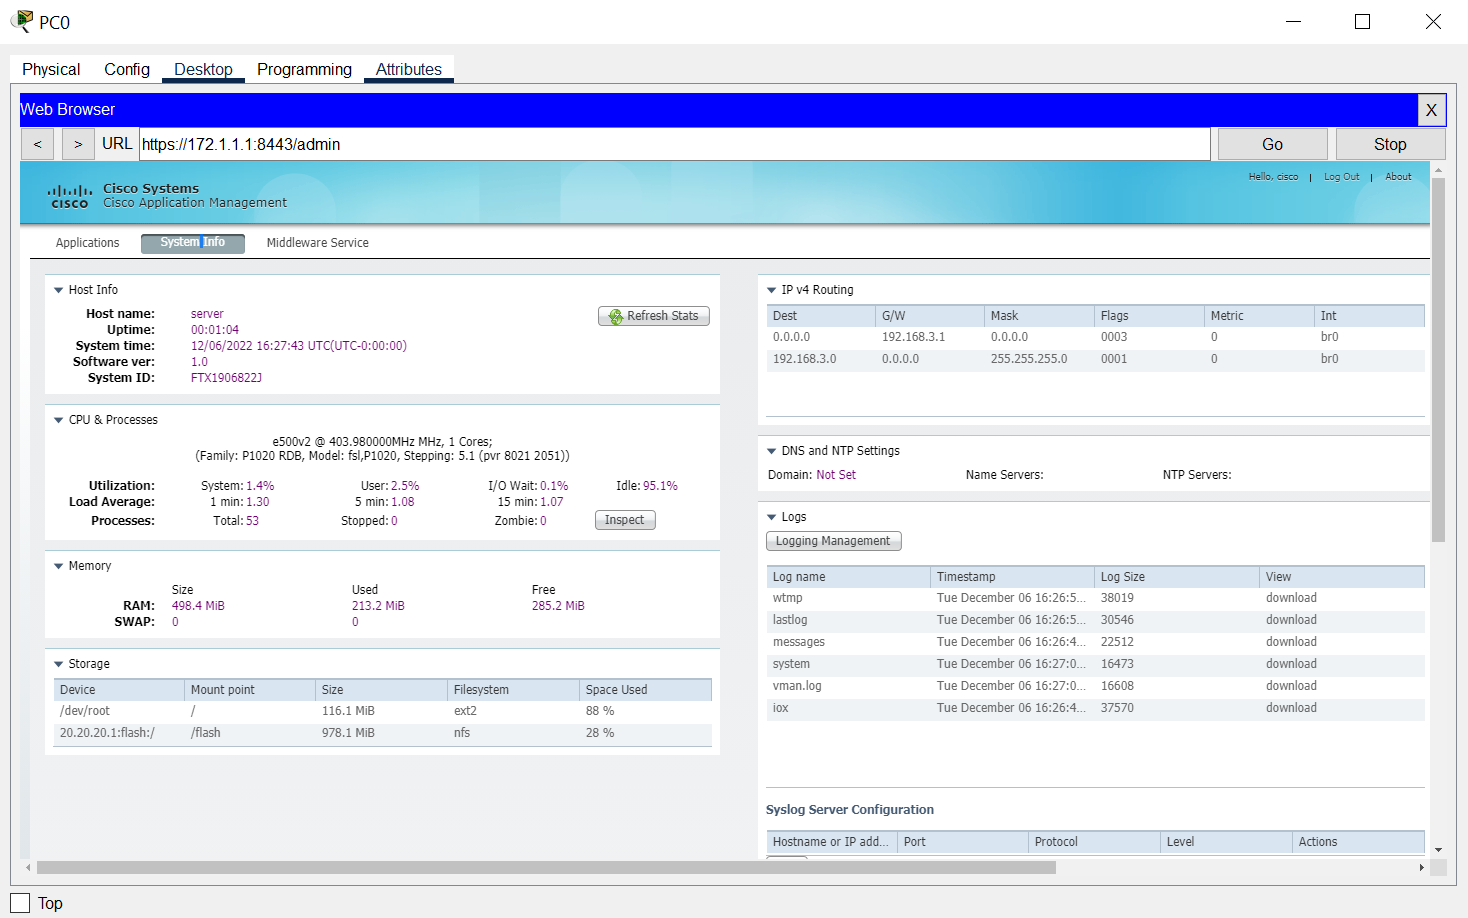Click the Inspect button under Processes
Image resolution: width=1468 pixels, height=918 pixels.
(x=624, y=520)
